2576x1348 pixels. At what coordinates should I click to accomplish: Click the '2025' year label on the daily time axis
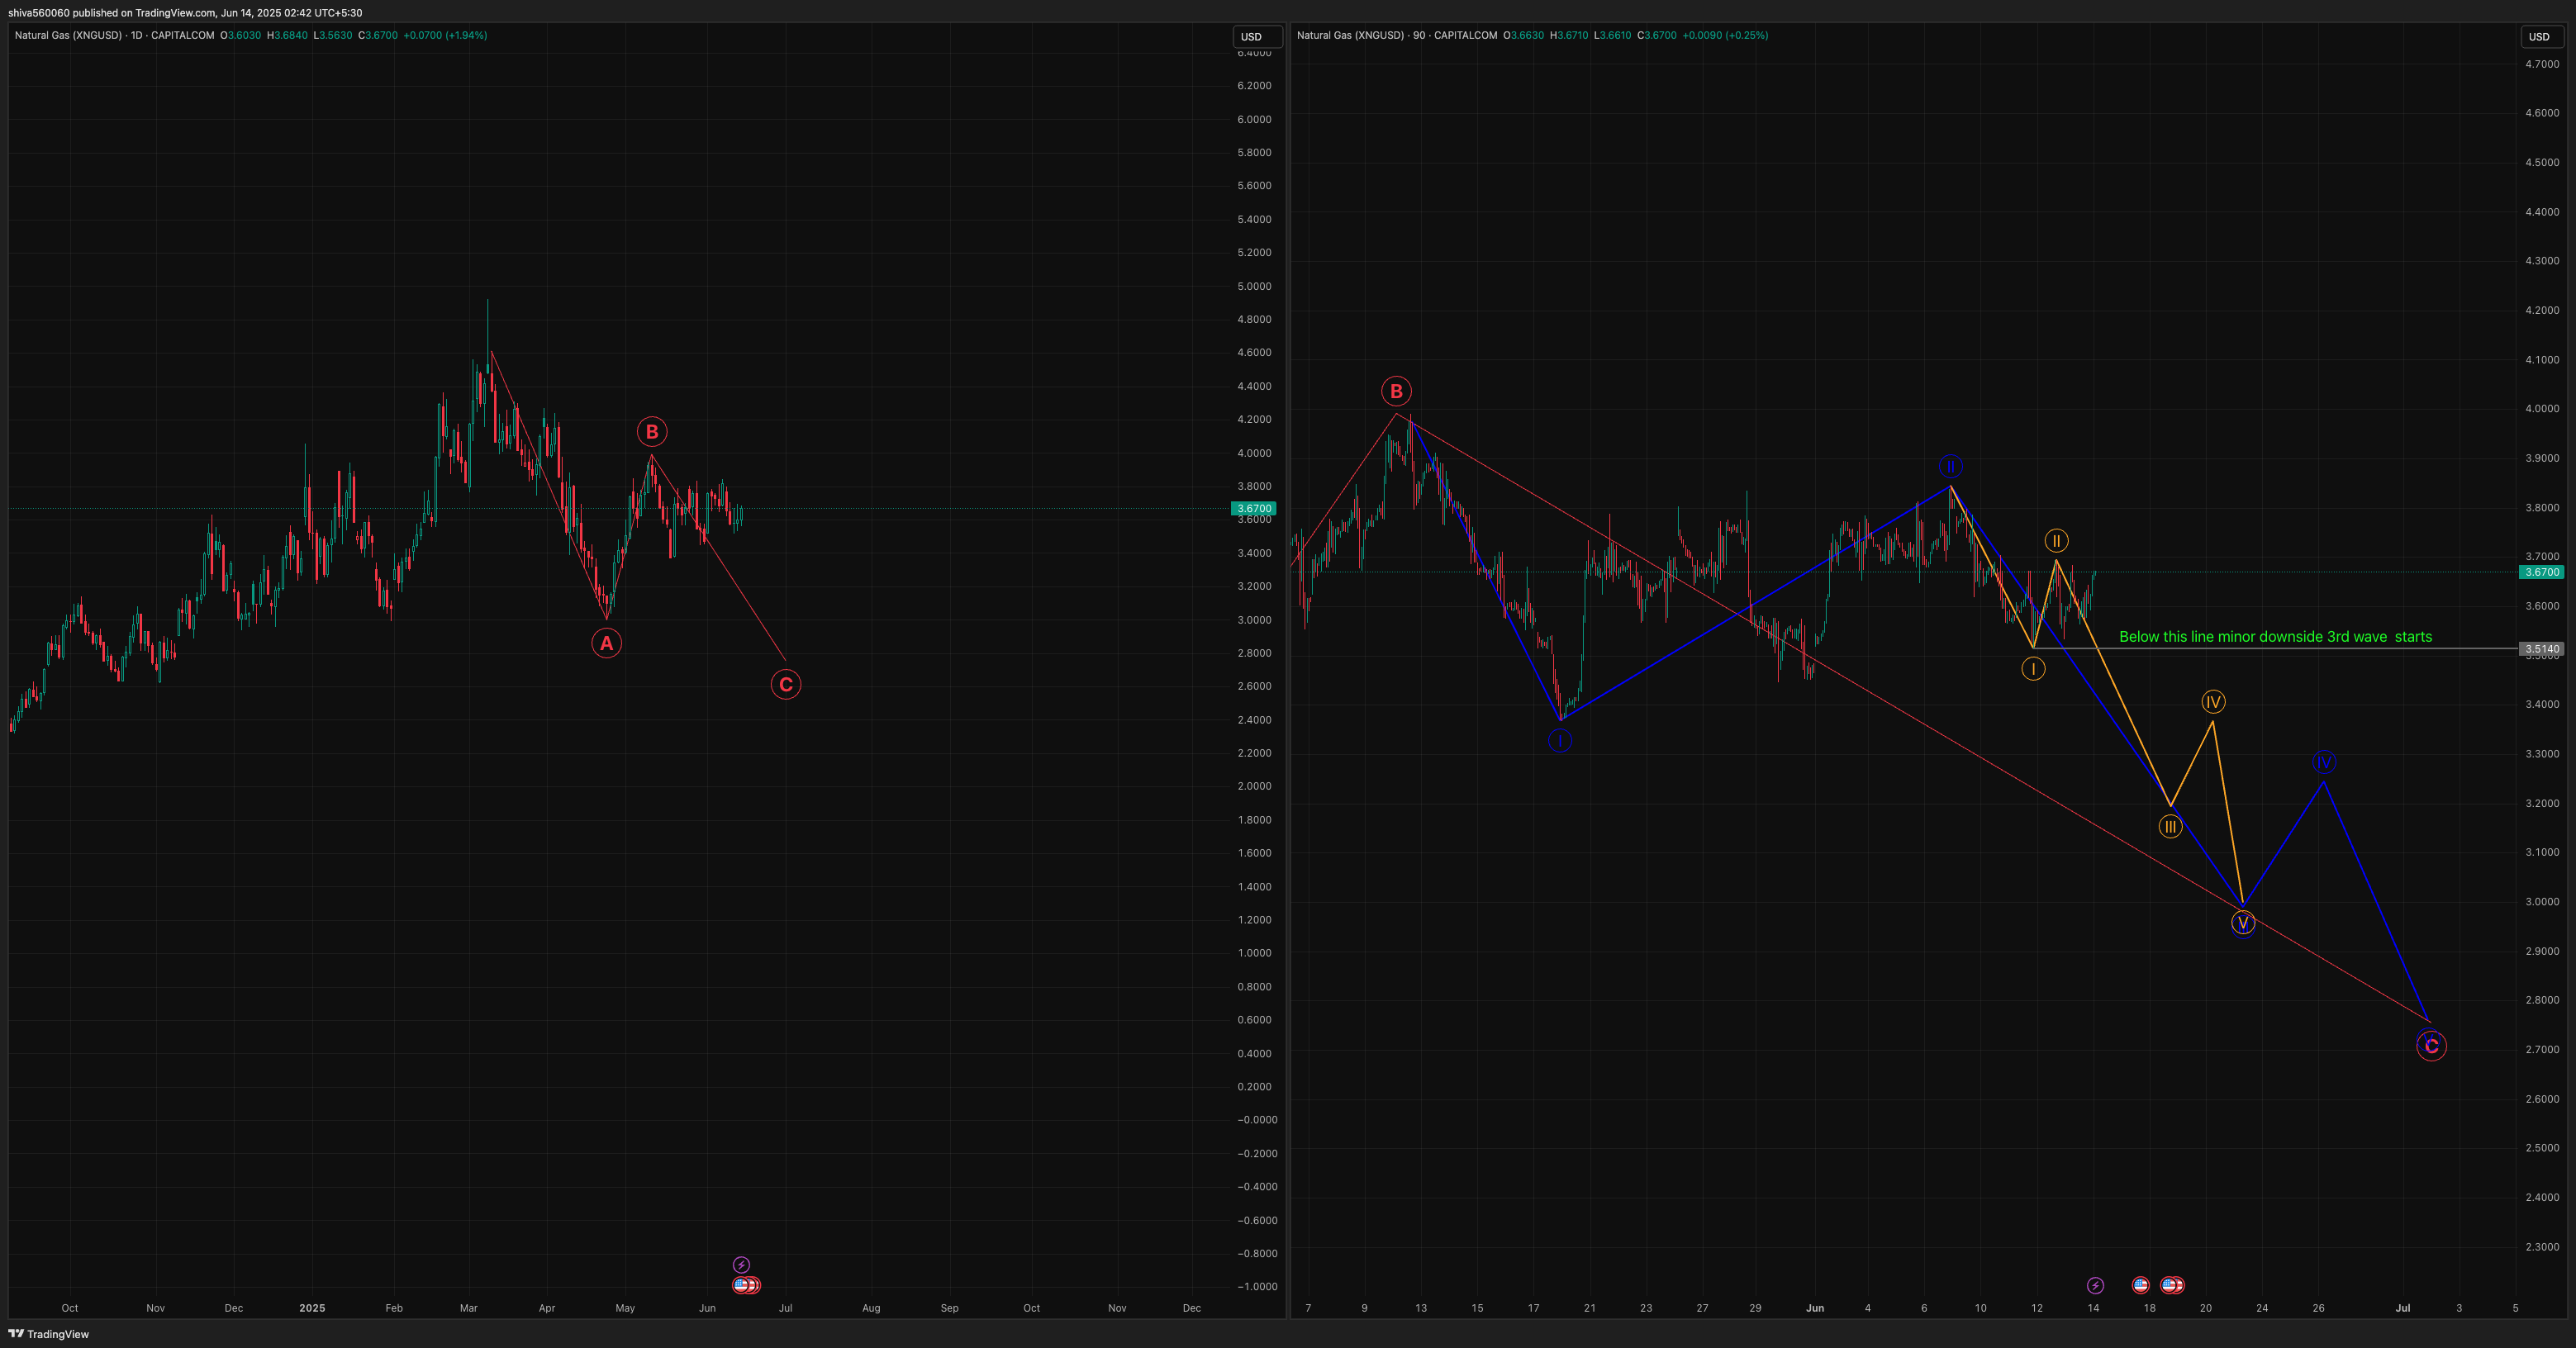[x=312, y=1308]
